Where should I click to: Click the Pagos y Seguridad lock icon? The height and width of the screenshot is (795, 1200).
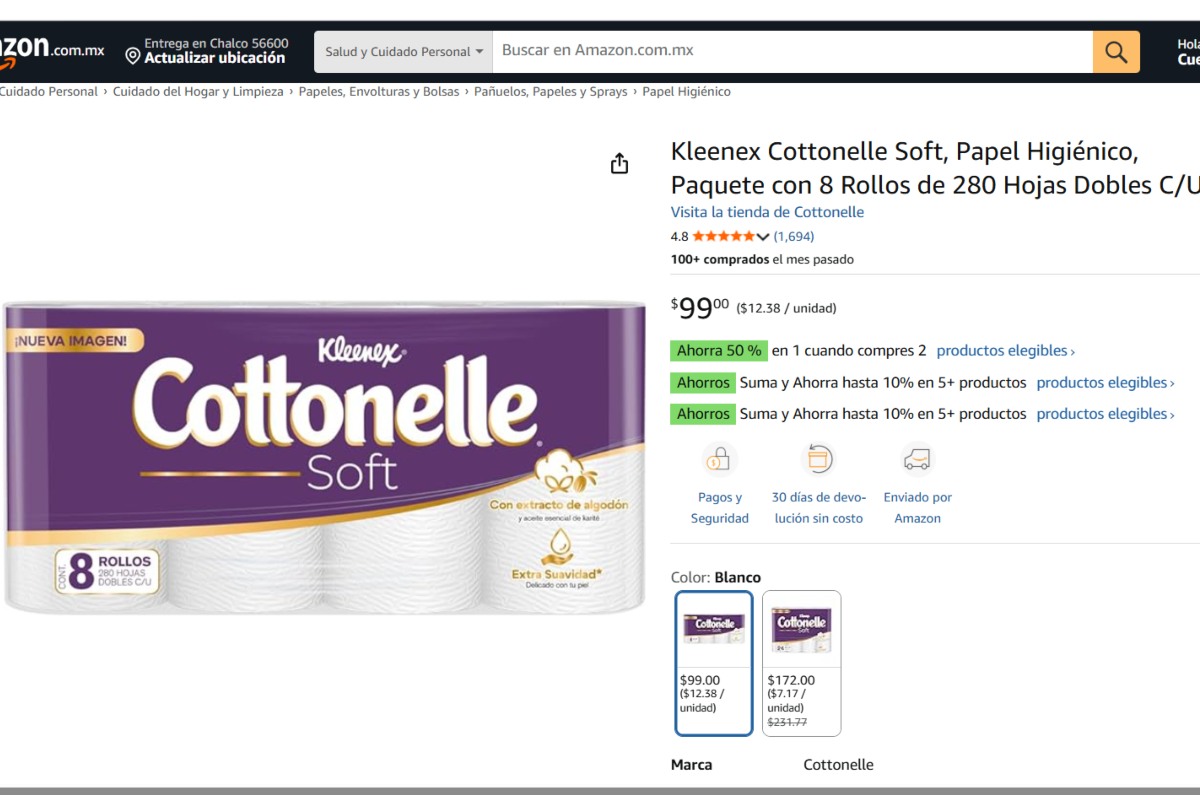click(719, 460)
